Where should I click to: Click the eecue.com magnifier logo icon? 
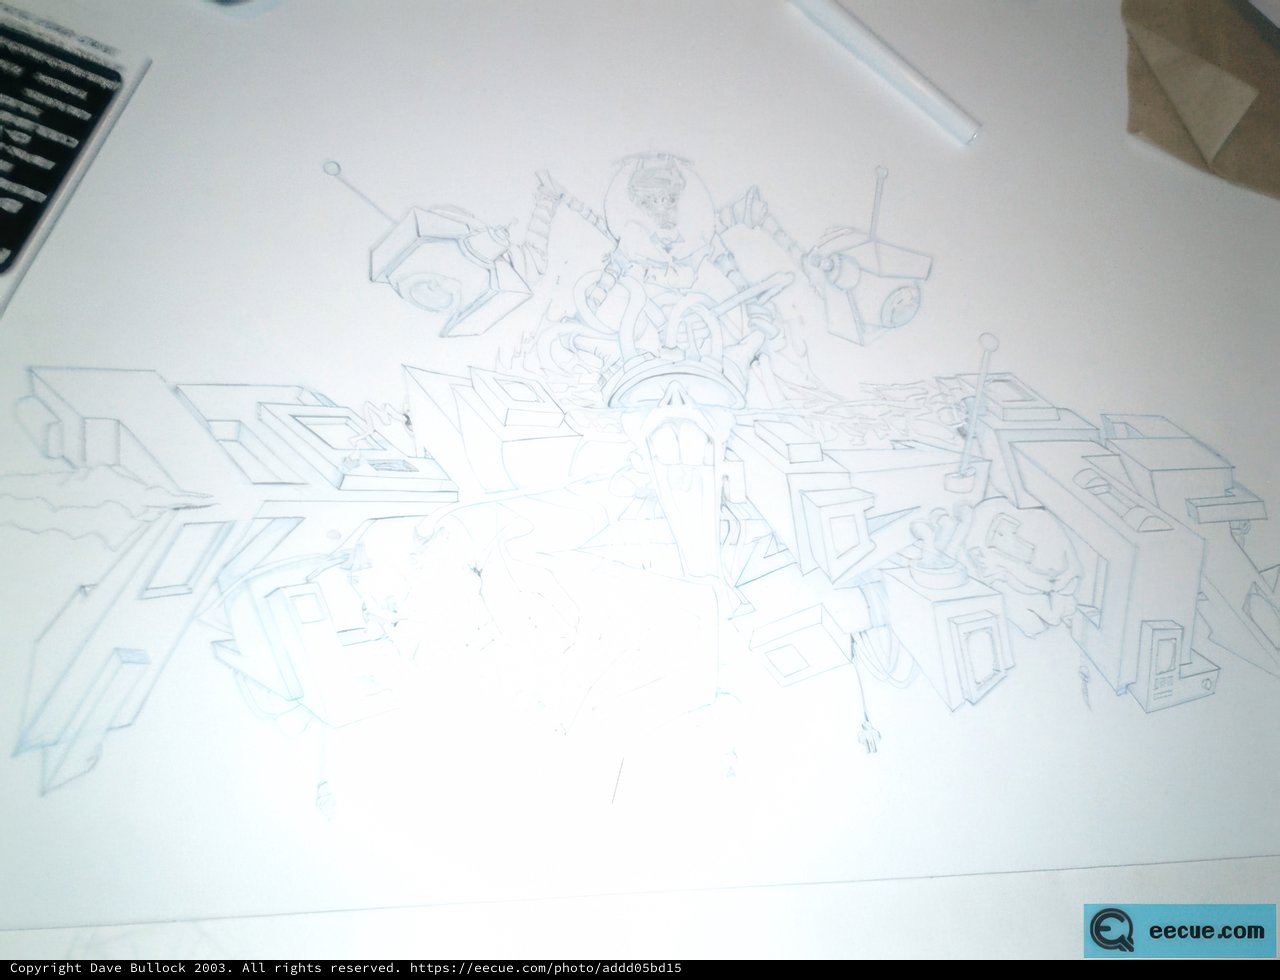pyautogui.click(x=1111, y=930)
